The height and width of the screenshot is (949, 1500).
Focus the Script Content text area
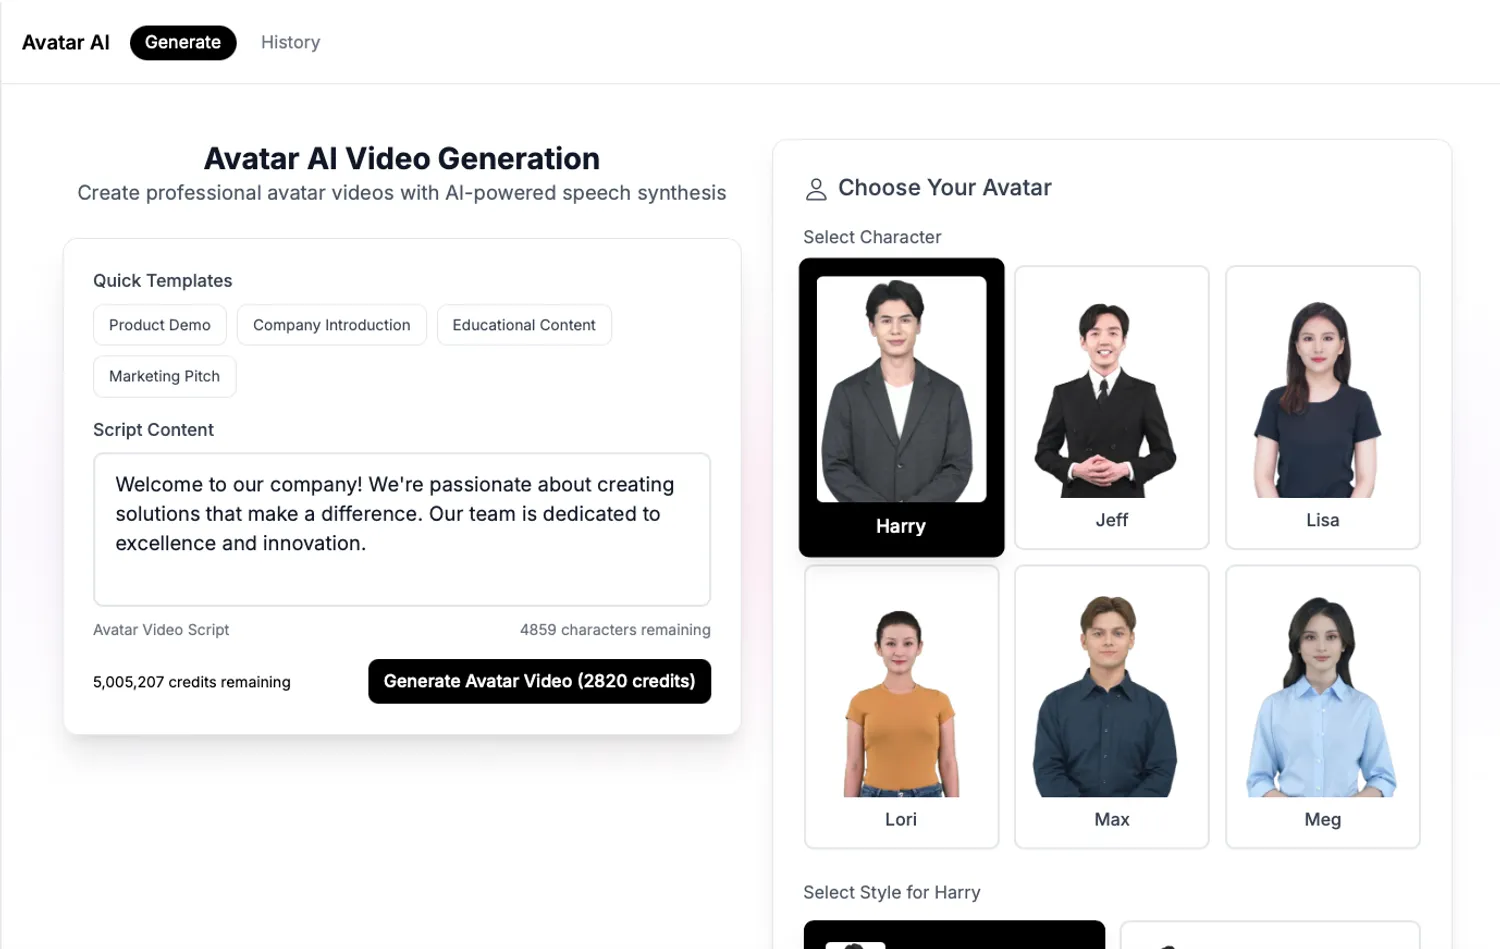(x=402, y=529)
